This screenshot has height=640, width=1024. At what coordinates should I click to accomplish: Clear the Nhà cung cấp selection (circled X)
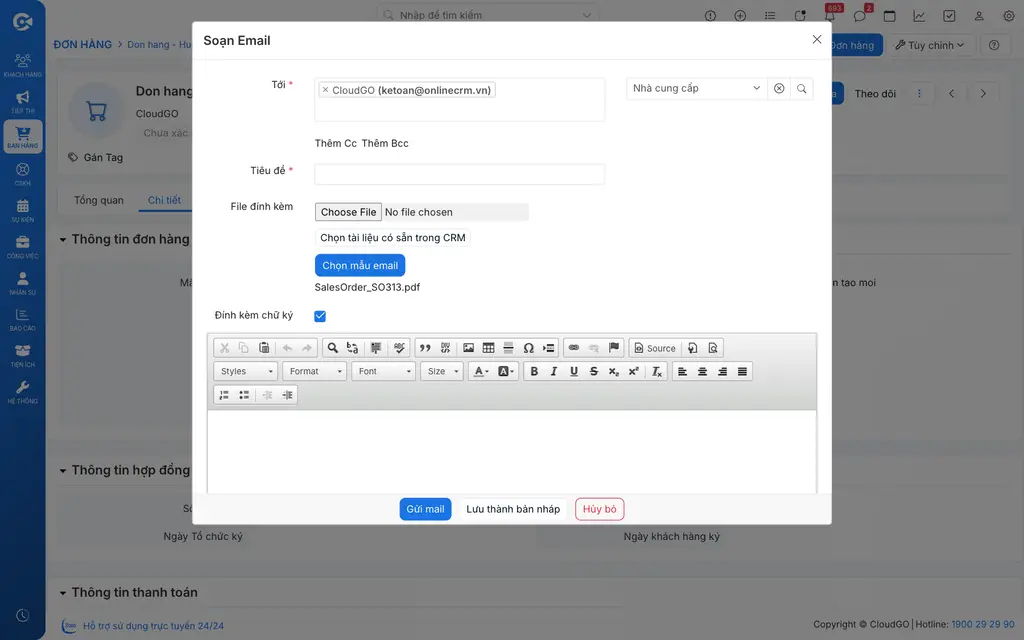pos(779,89)
